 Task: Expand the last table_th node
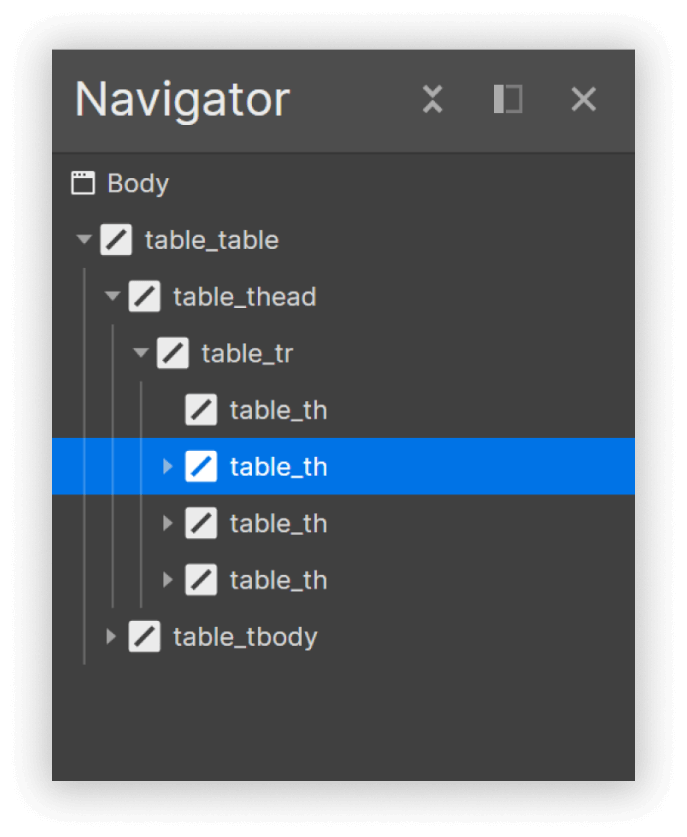pyautogui.click(x=167, y=580)
